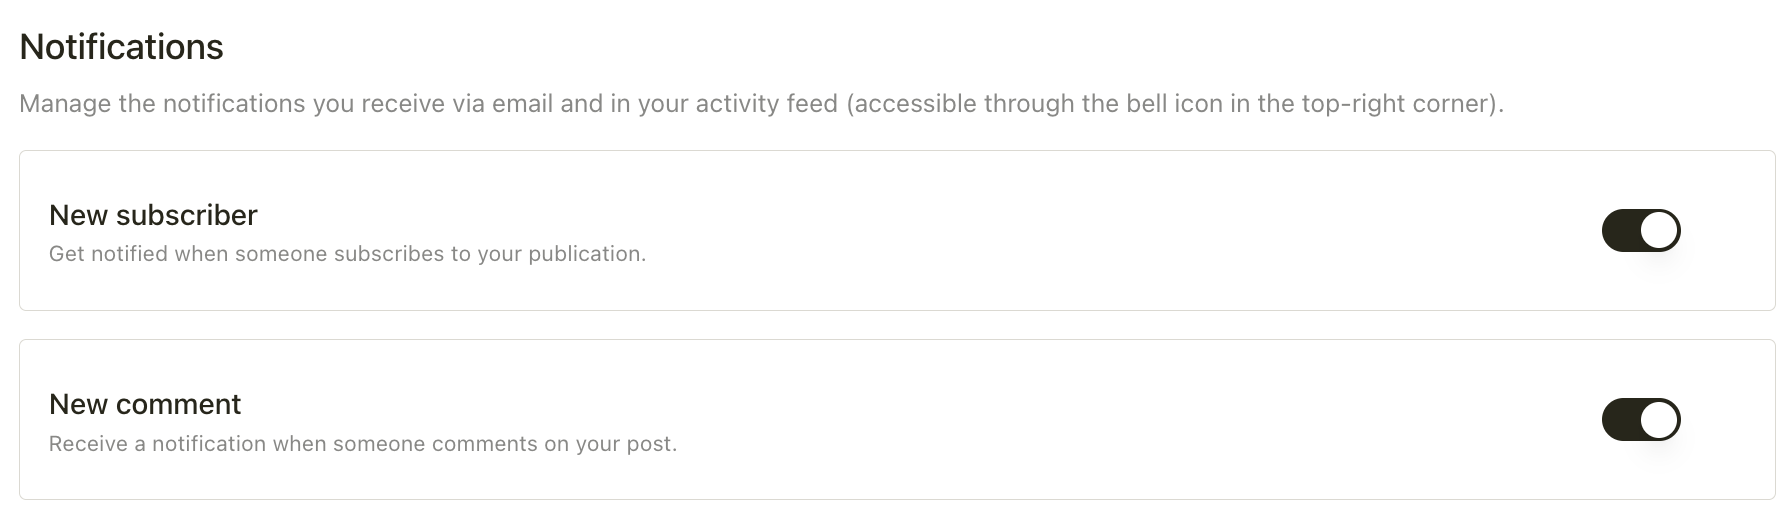The image size is (1792, 524).
Task: Click empty area inside the New comment card
Action: 1100,420
